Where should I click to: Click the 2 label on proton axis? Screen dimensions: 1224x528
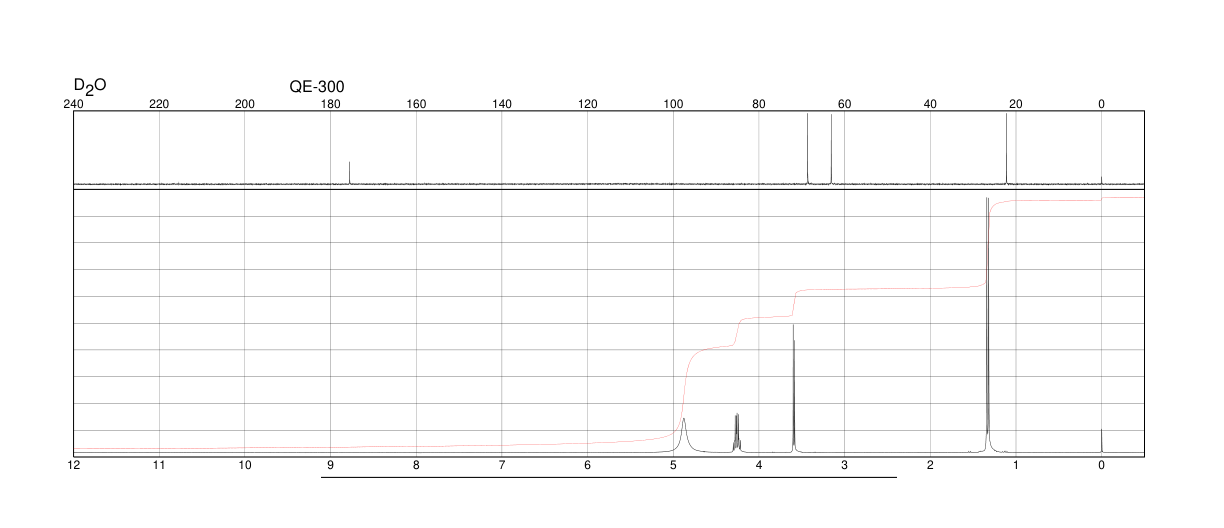930,465
